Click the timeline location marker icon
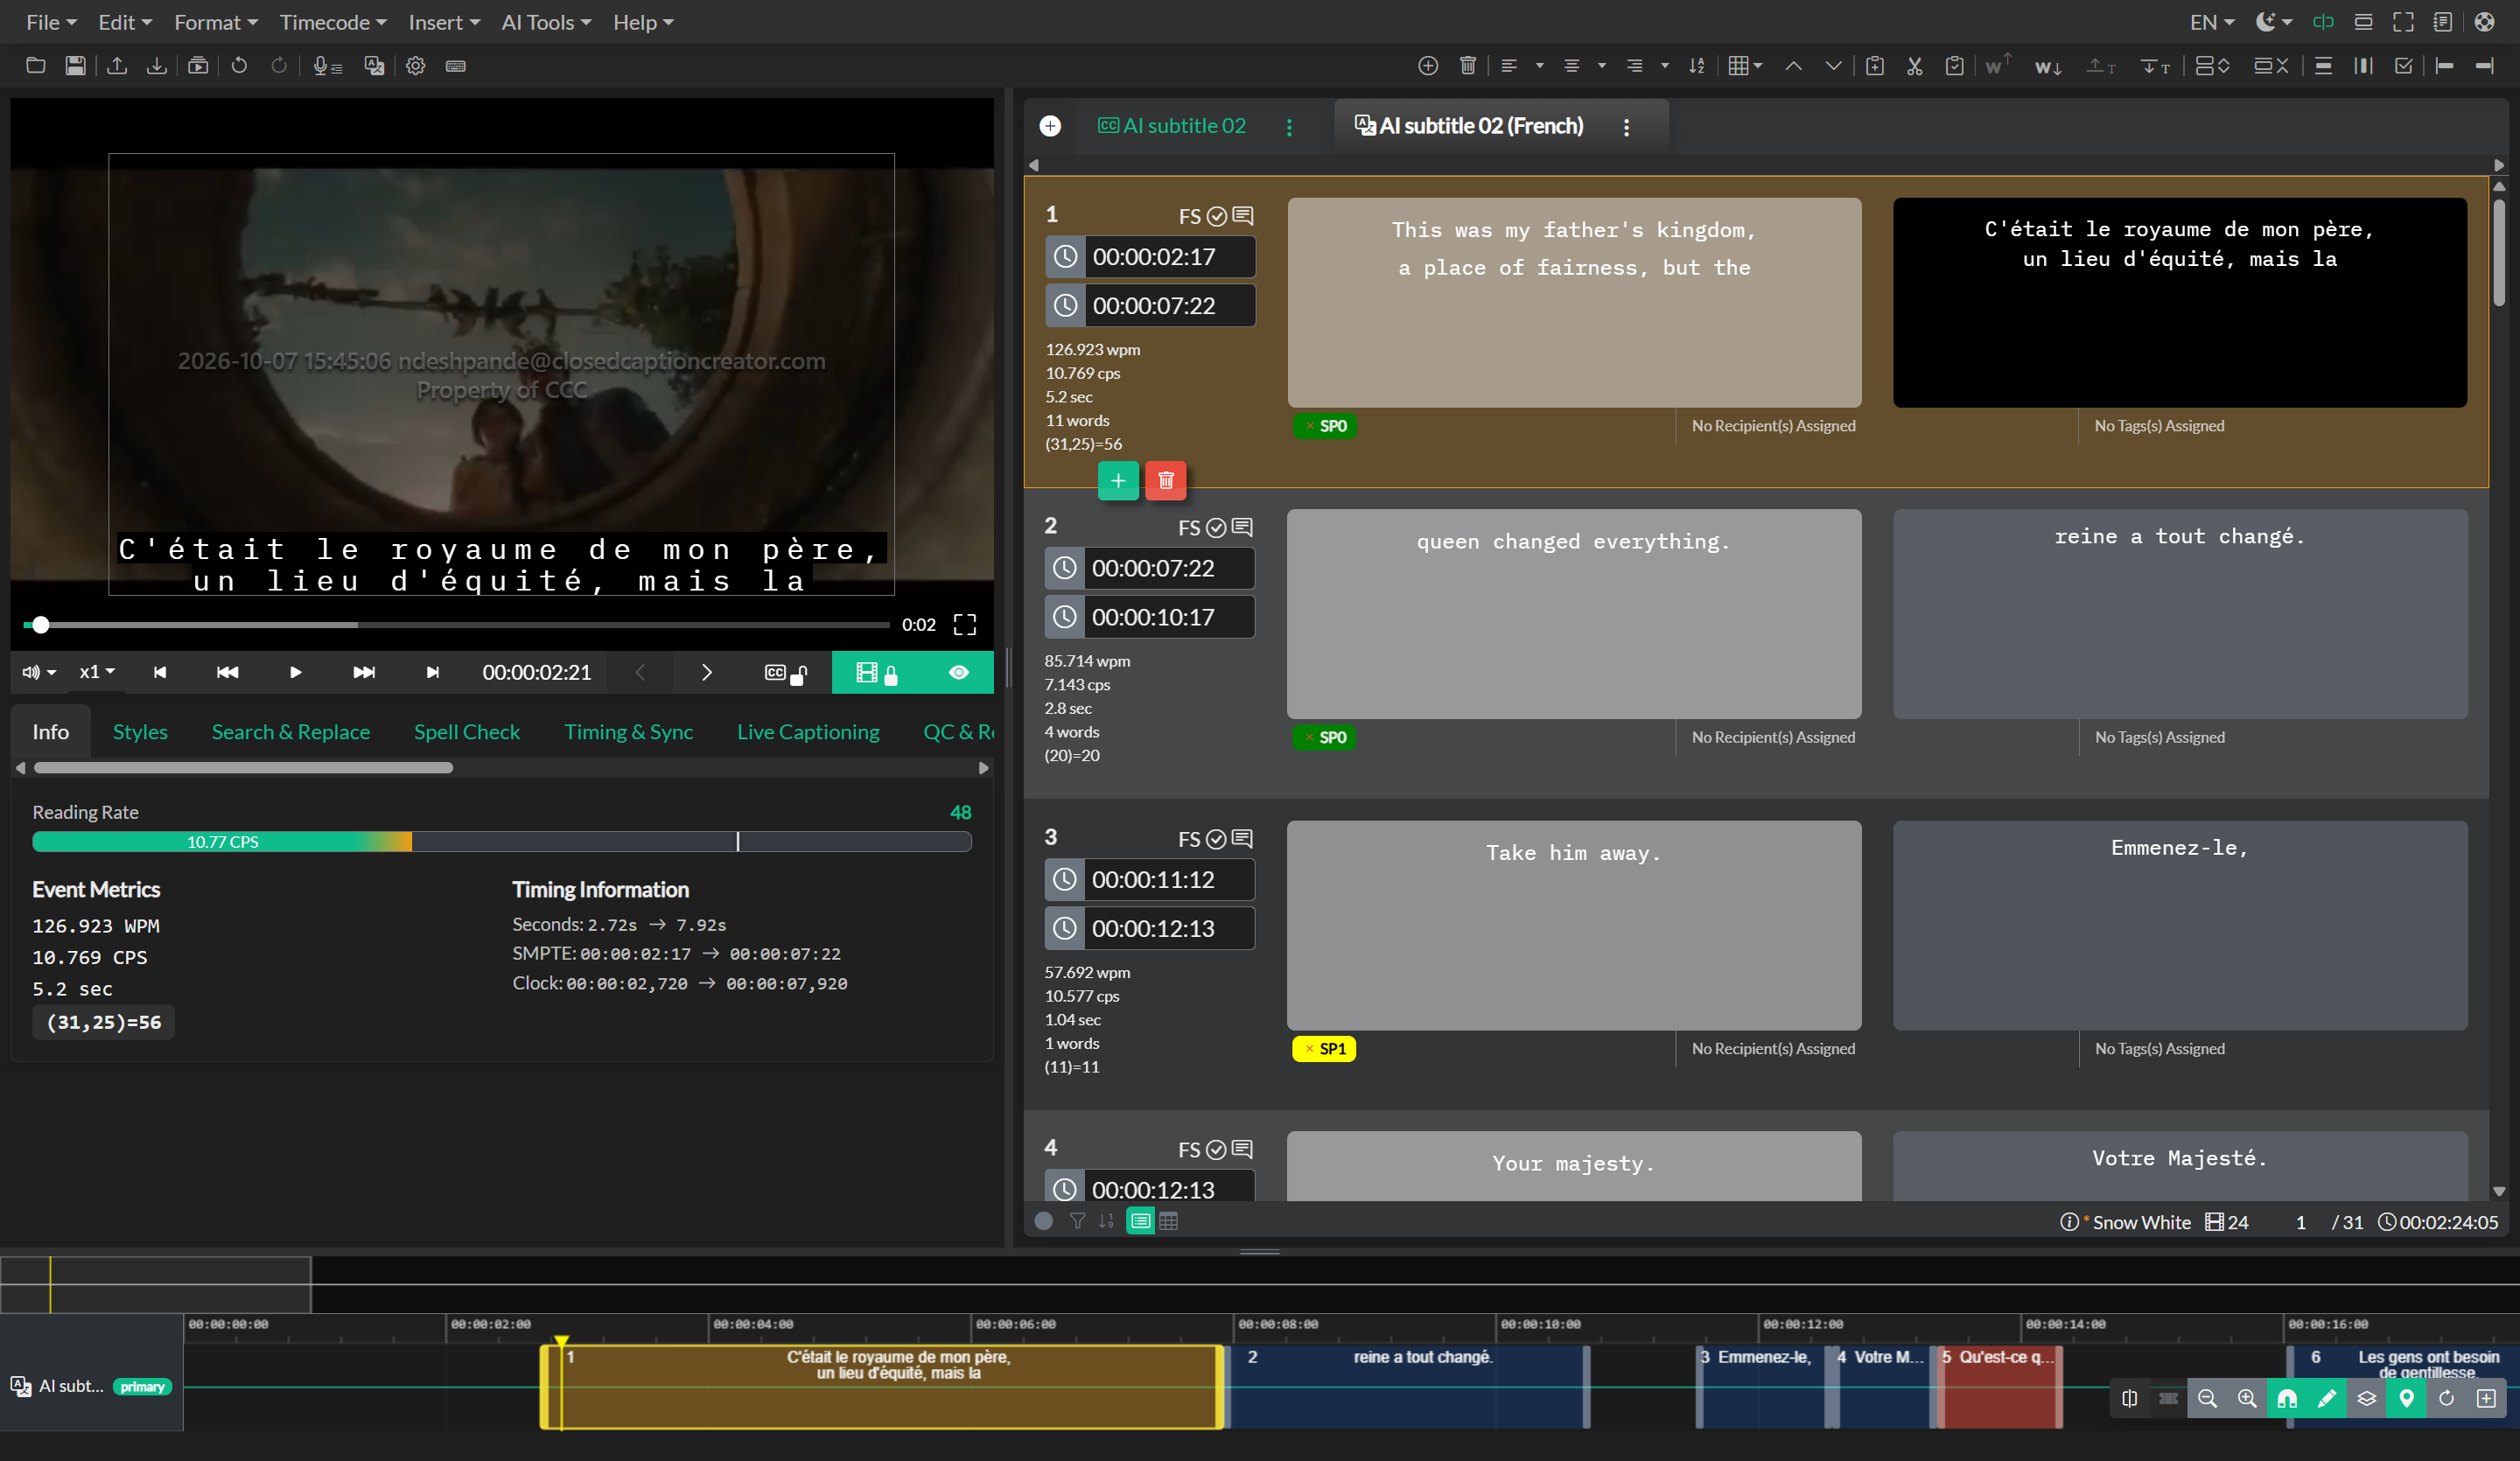Image resolution: width=2520 pixels, height=1461 pixels. [x=2406, y=1399]
